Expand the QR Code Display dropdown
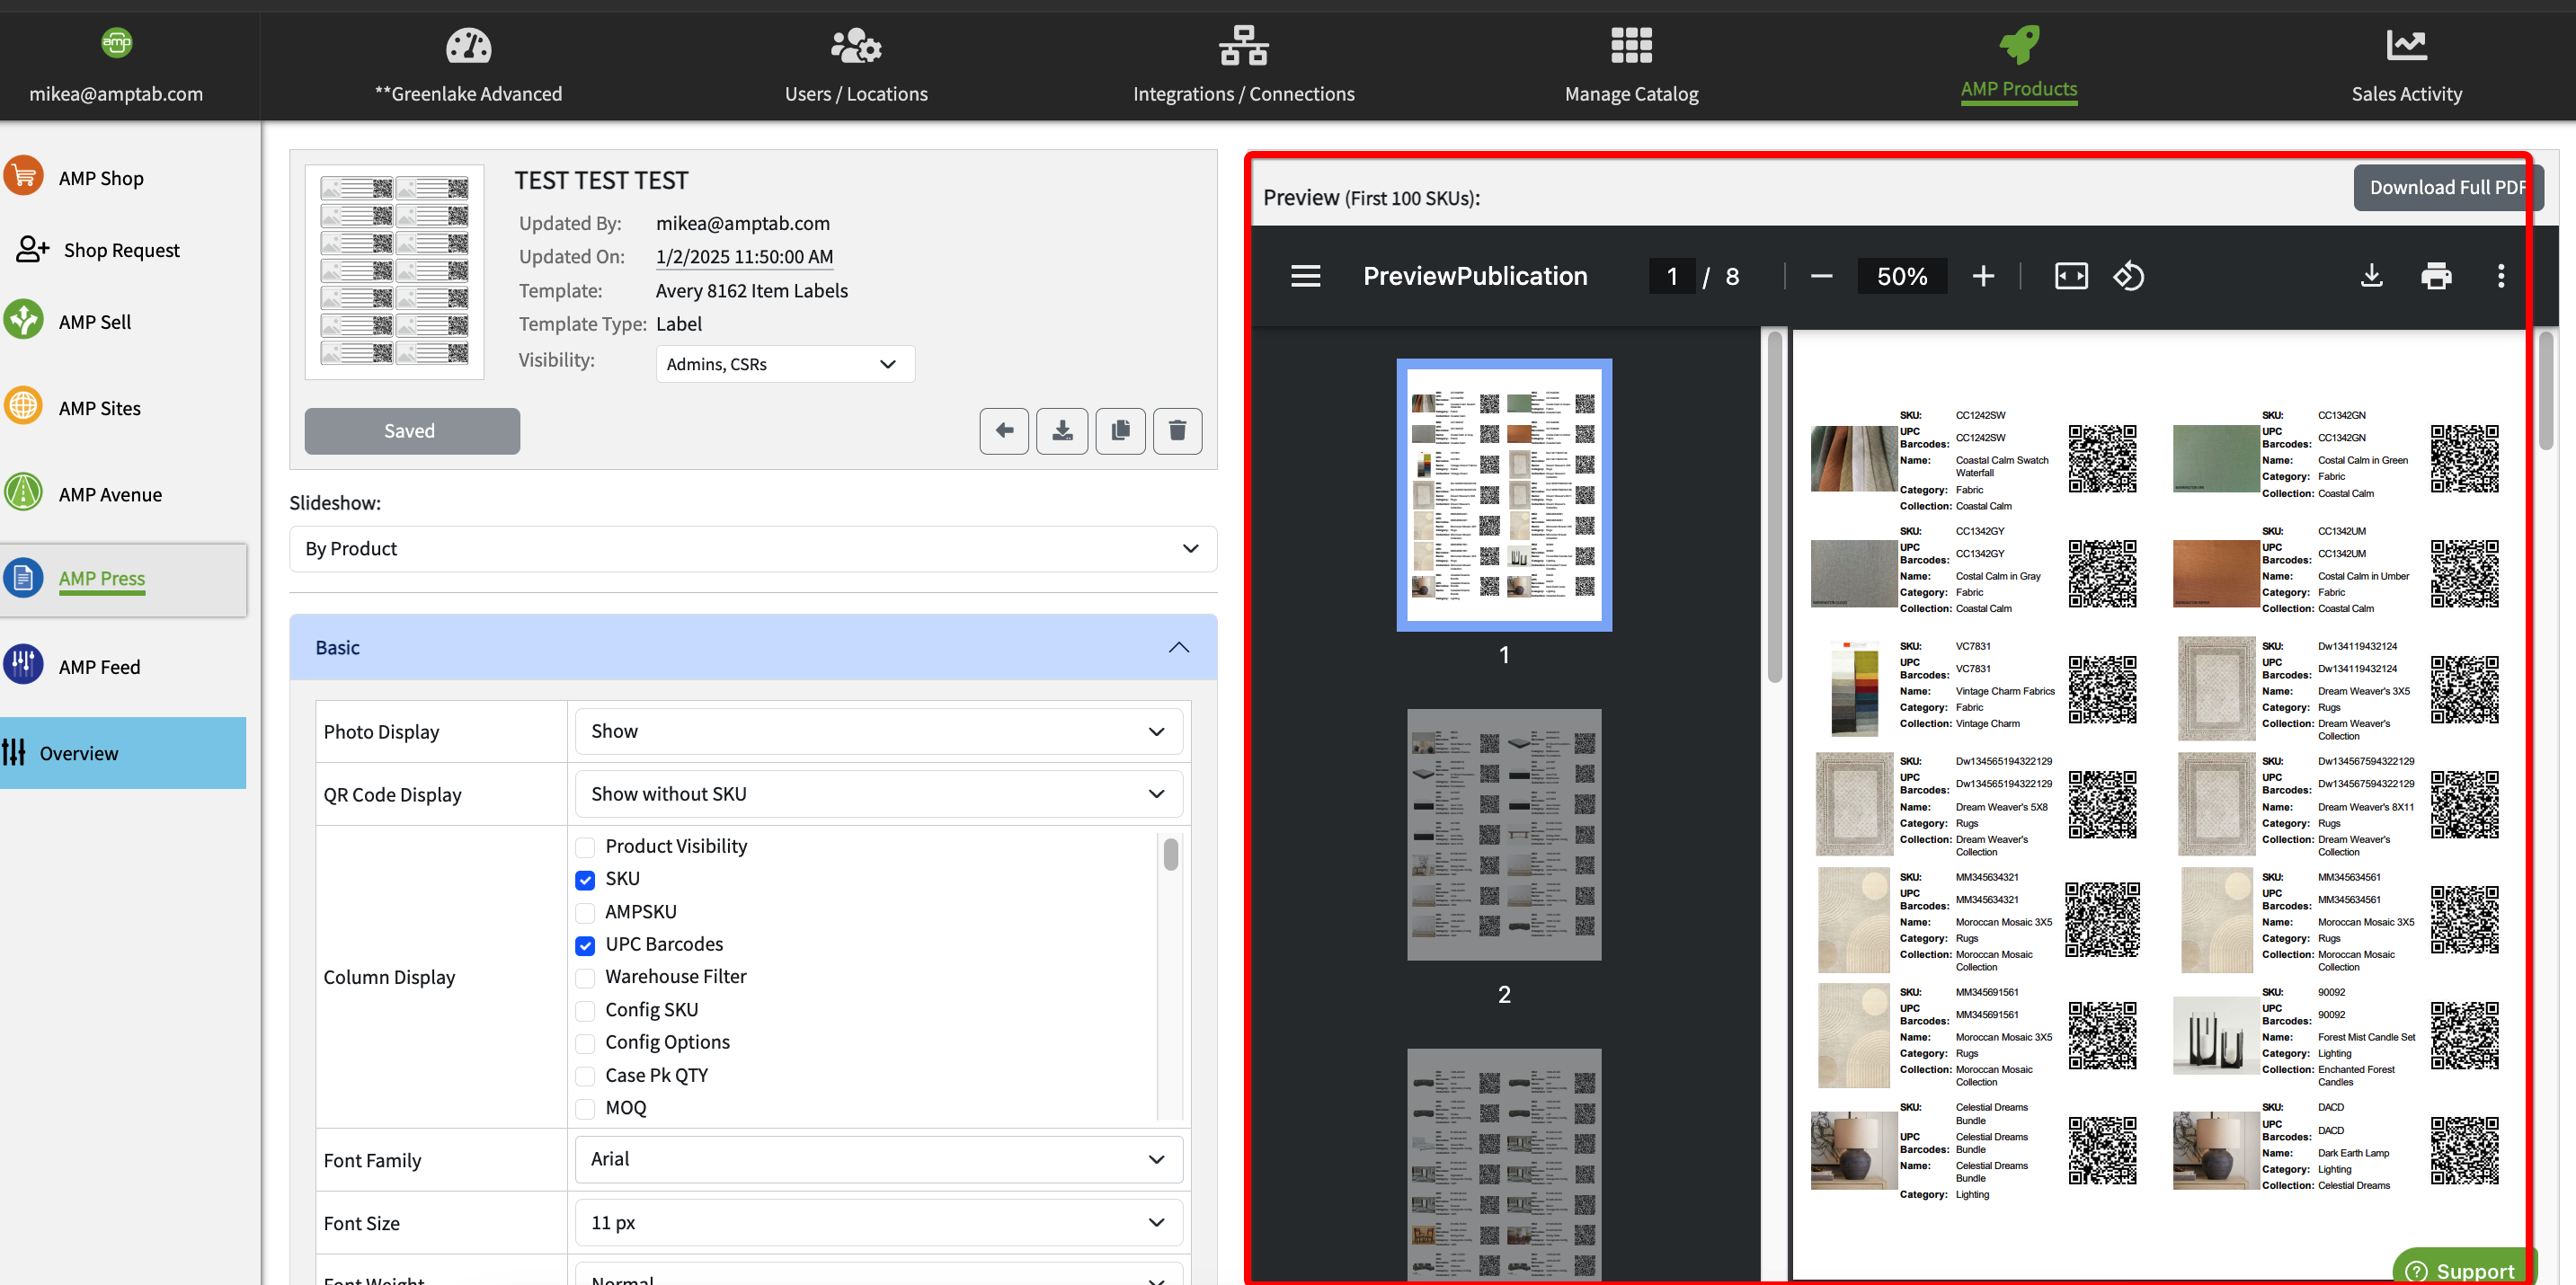2576x1285 pixels. (x=878, y=794)
